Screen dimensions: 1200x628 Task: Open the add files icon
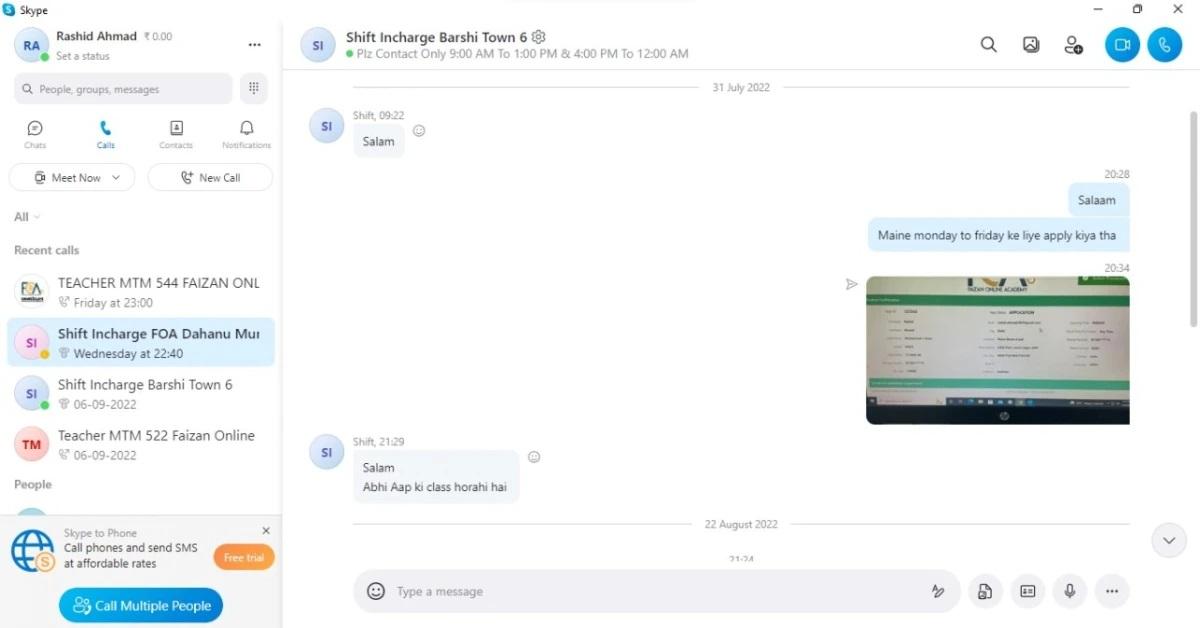pyautogui.click(x=985, y=591)
